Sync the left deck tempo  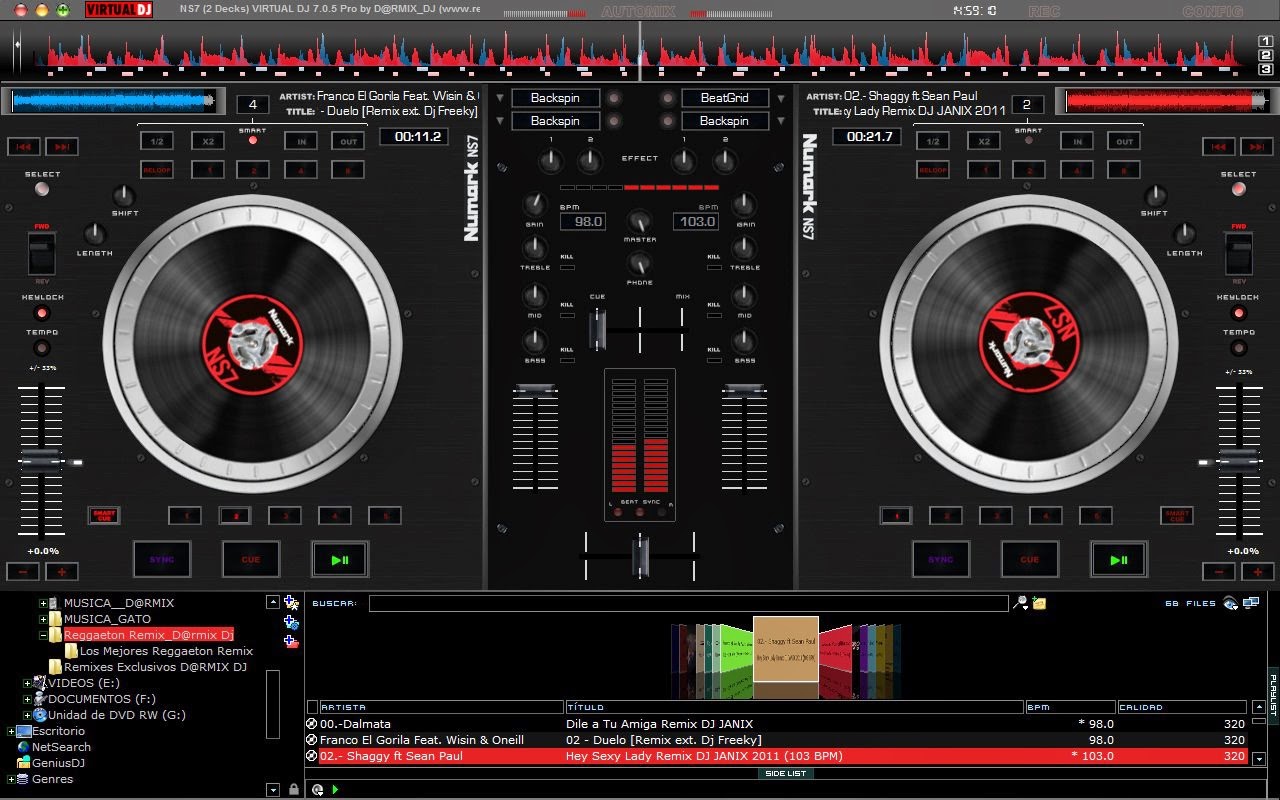point(162,559)
